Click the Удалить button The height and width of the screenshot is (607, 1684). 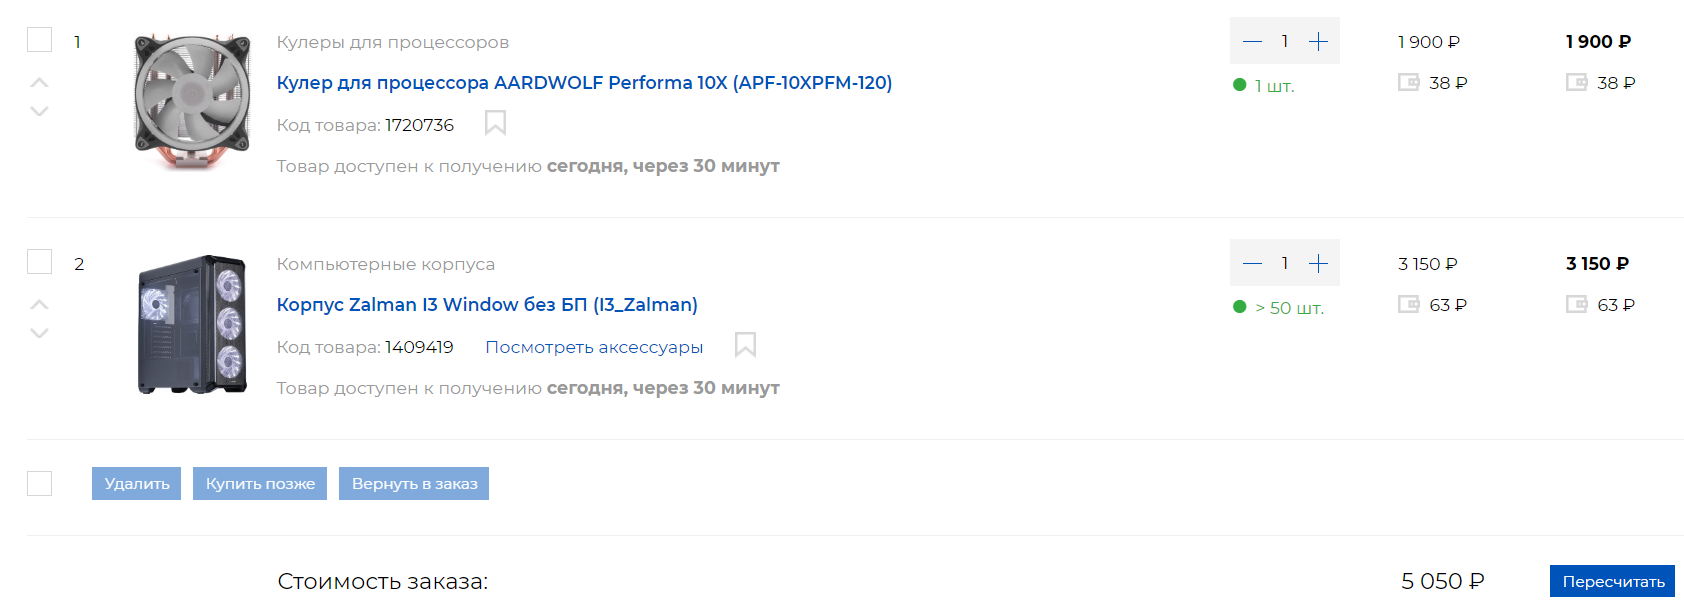[136, 484]
